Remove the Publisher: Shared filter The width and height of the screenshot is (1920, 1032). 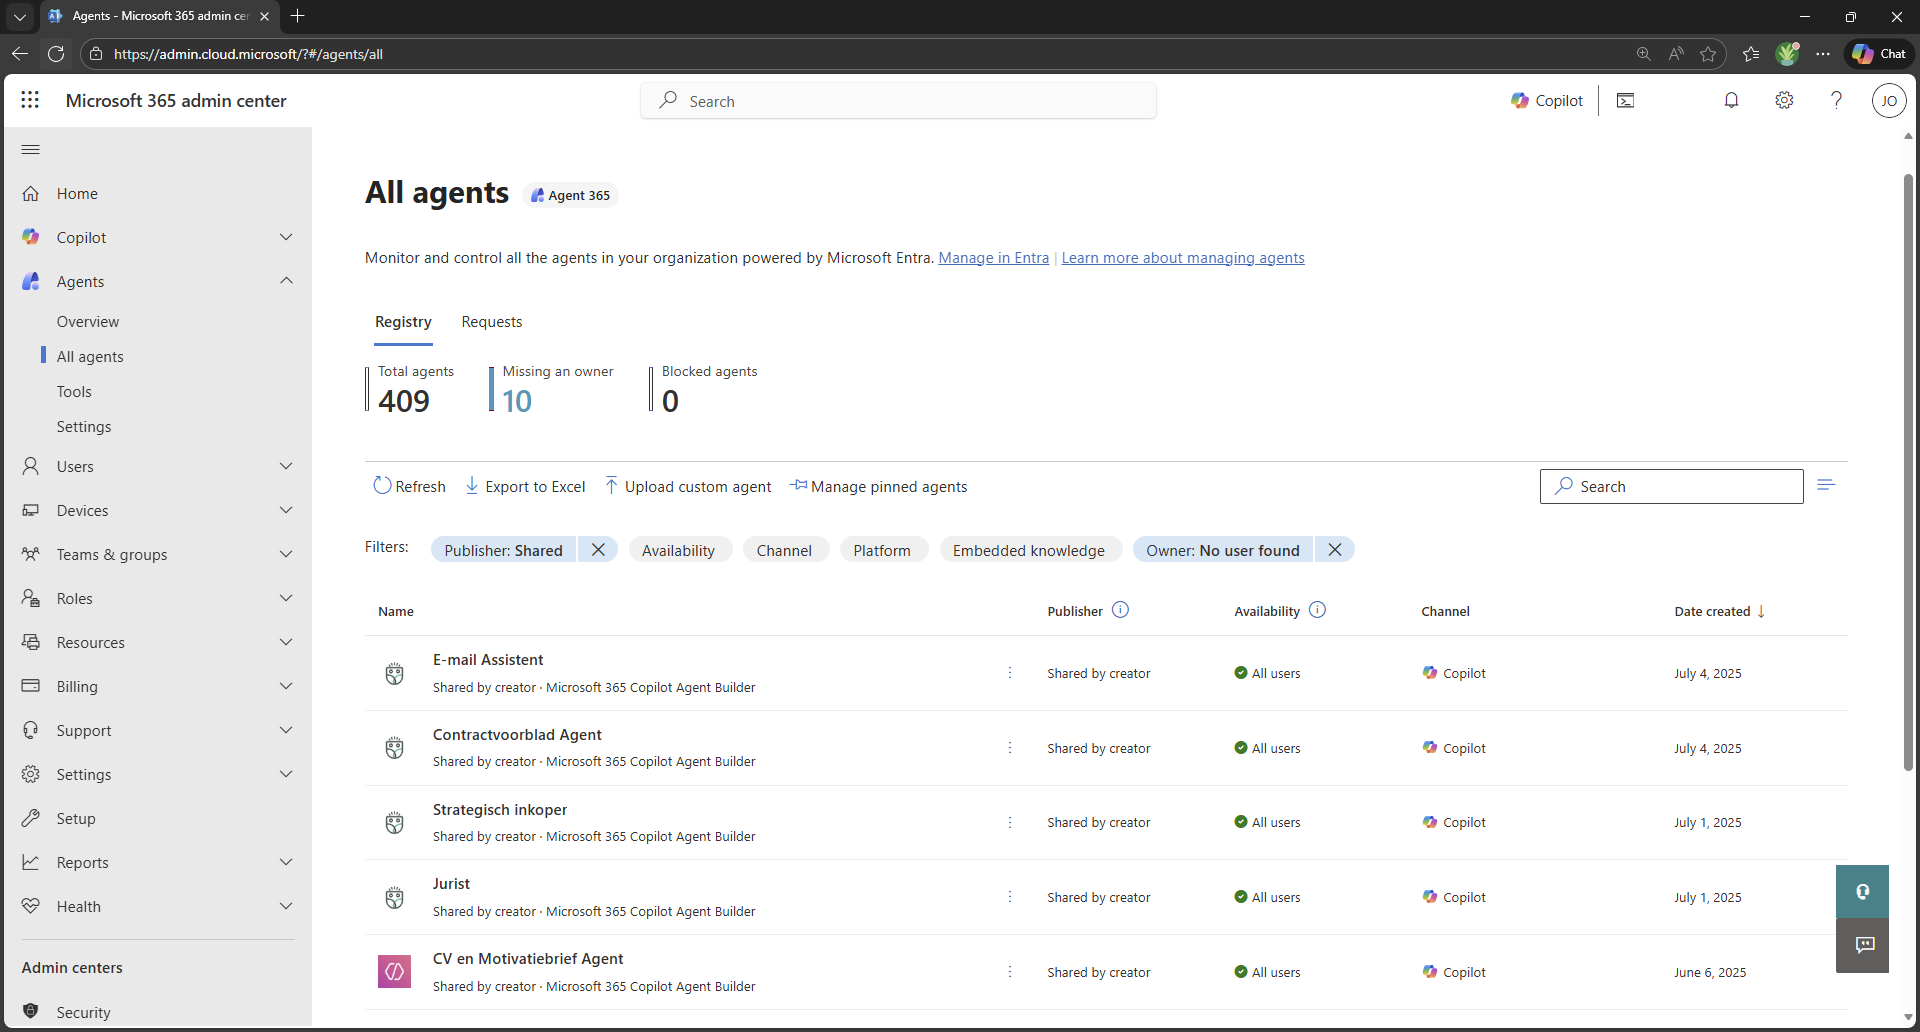coord(598,549)
